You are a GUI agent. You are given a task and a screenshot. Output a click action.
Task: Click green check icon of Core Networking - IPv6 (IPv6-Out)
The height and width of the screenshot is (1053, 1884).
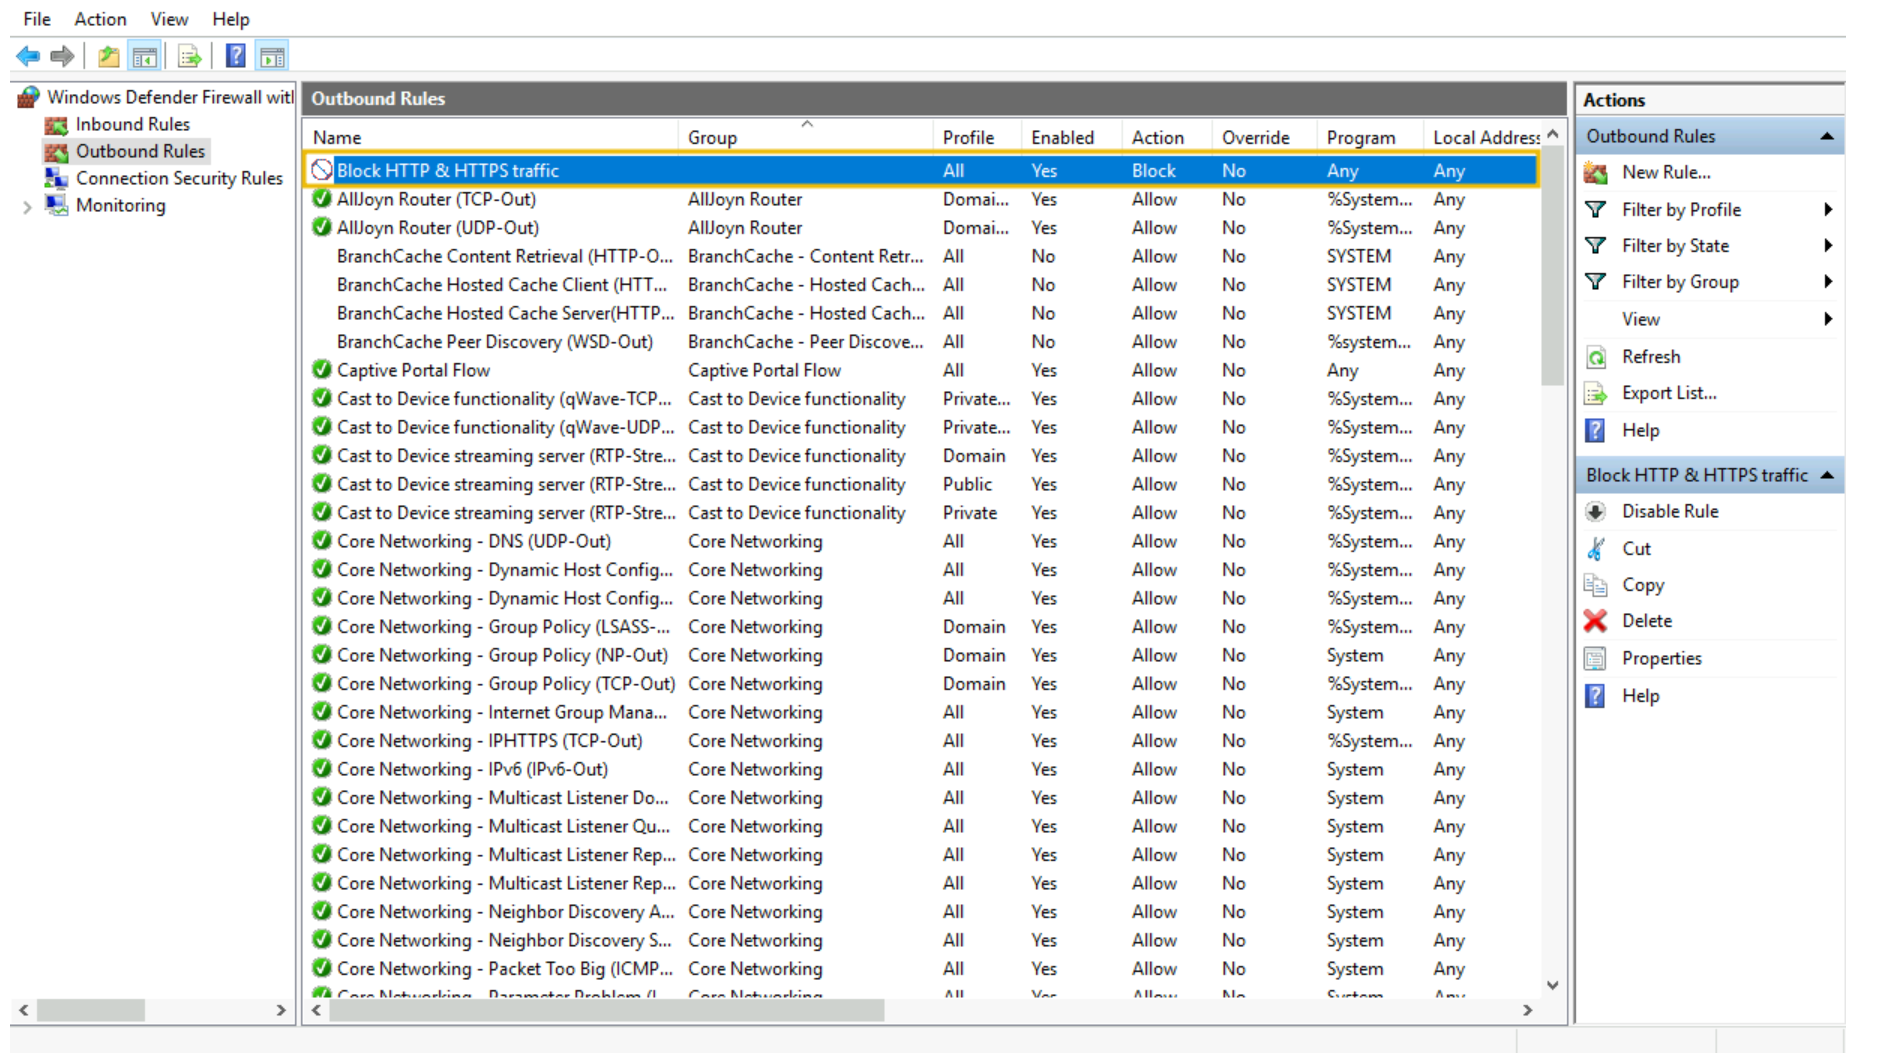(x=321, y=768)
